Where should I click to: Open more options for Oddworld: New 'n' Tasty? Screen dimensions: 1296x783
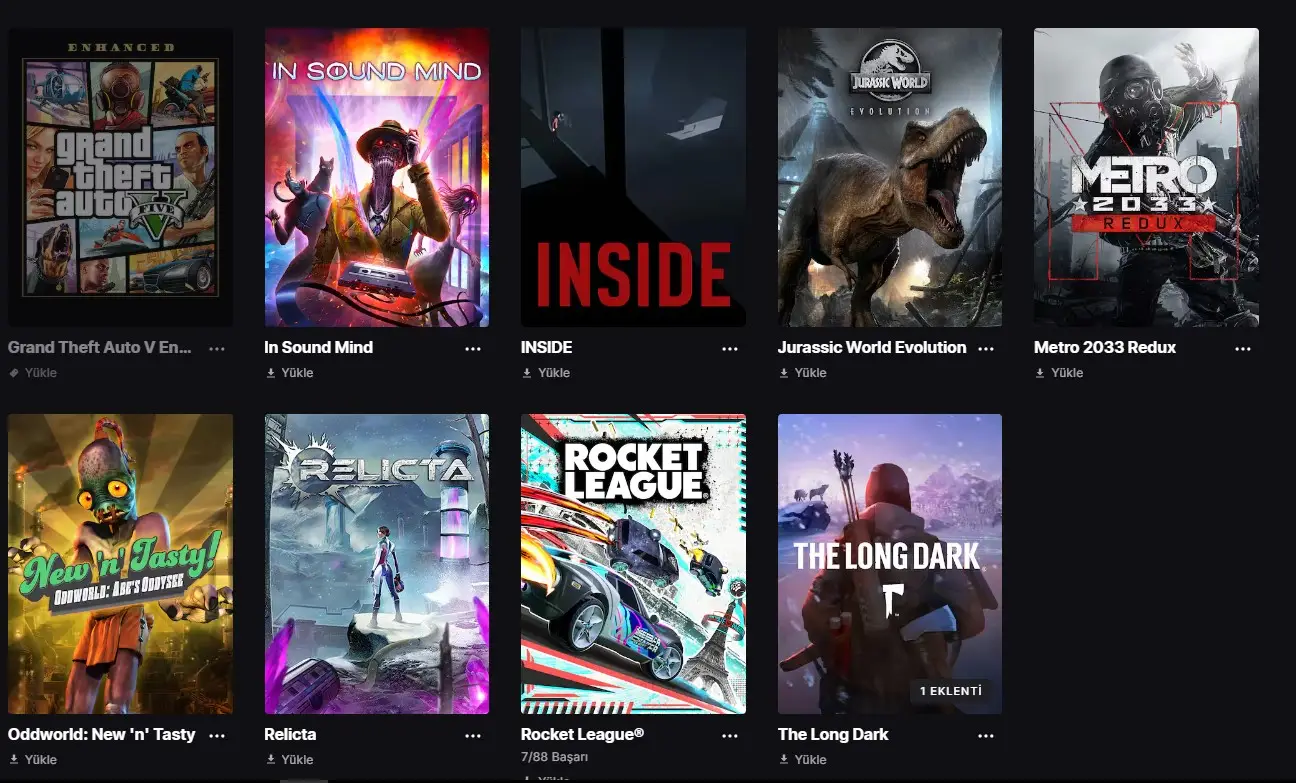pos(217,735)
